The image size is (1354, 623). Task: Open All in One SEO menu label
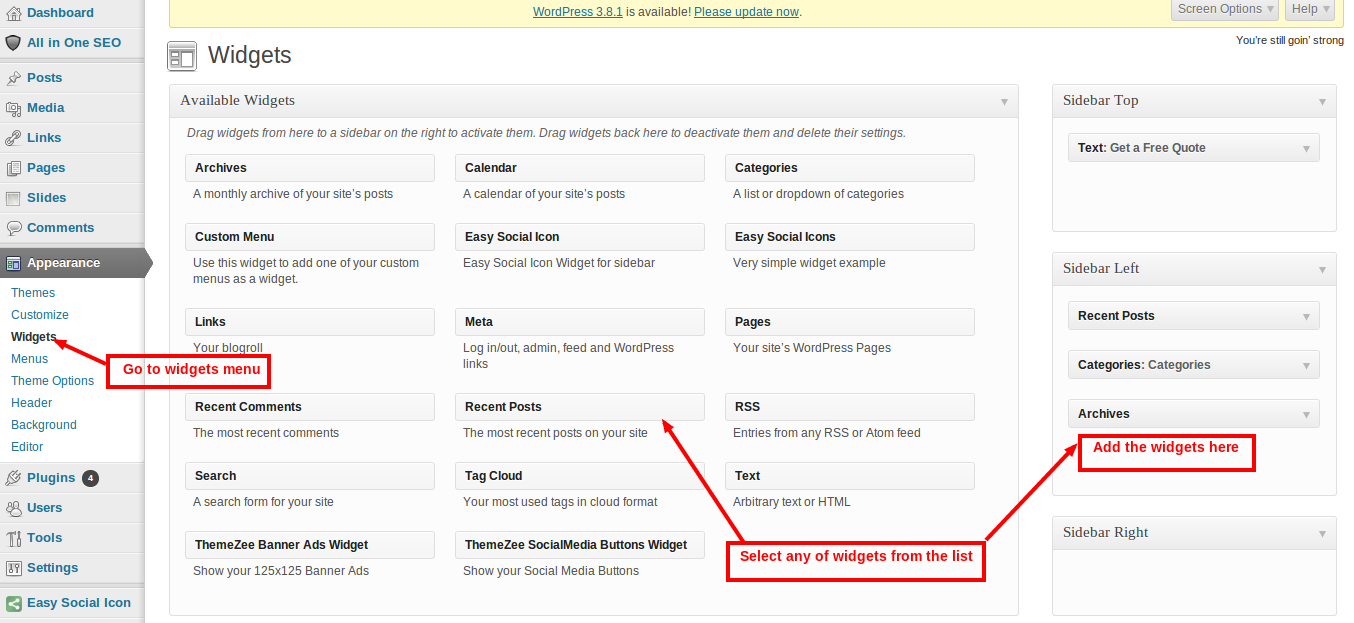click(x=74, y=43)
